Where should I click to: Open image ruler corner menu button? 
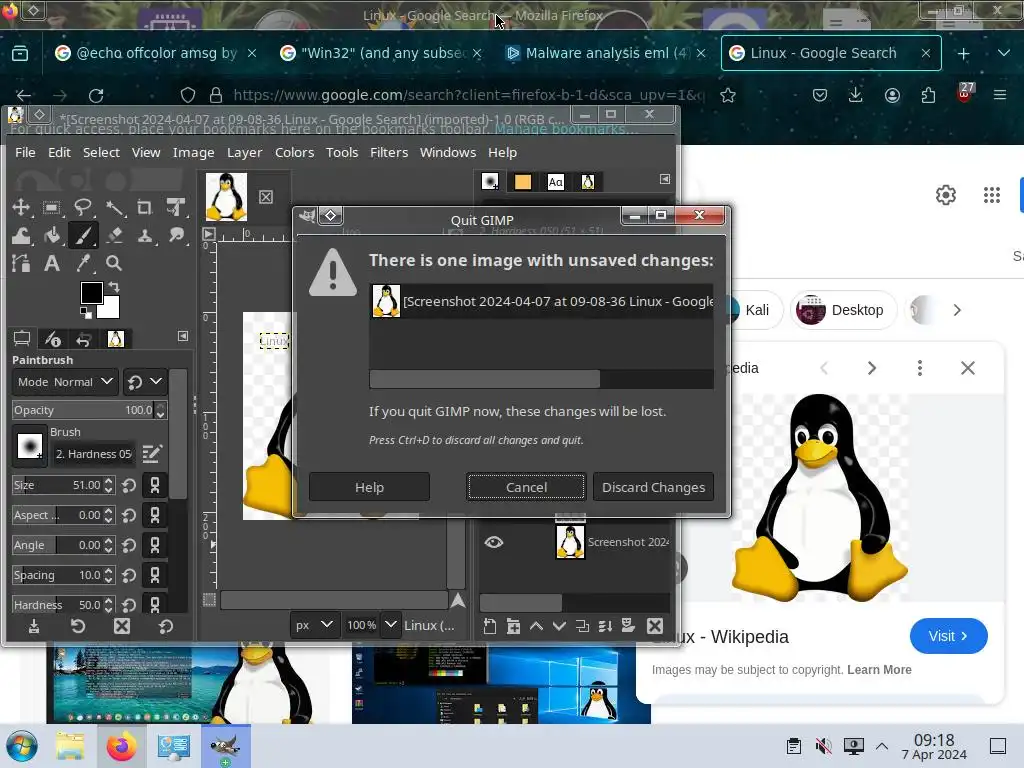pos(209,234)
